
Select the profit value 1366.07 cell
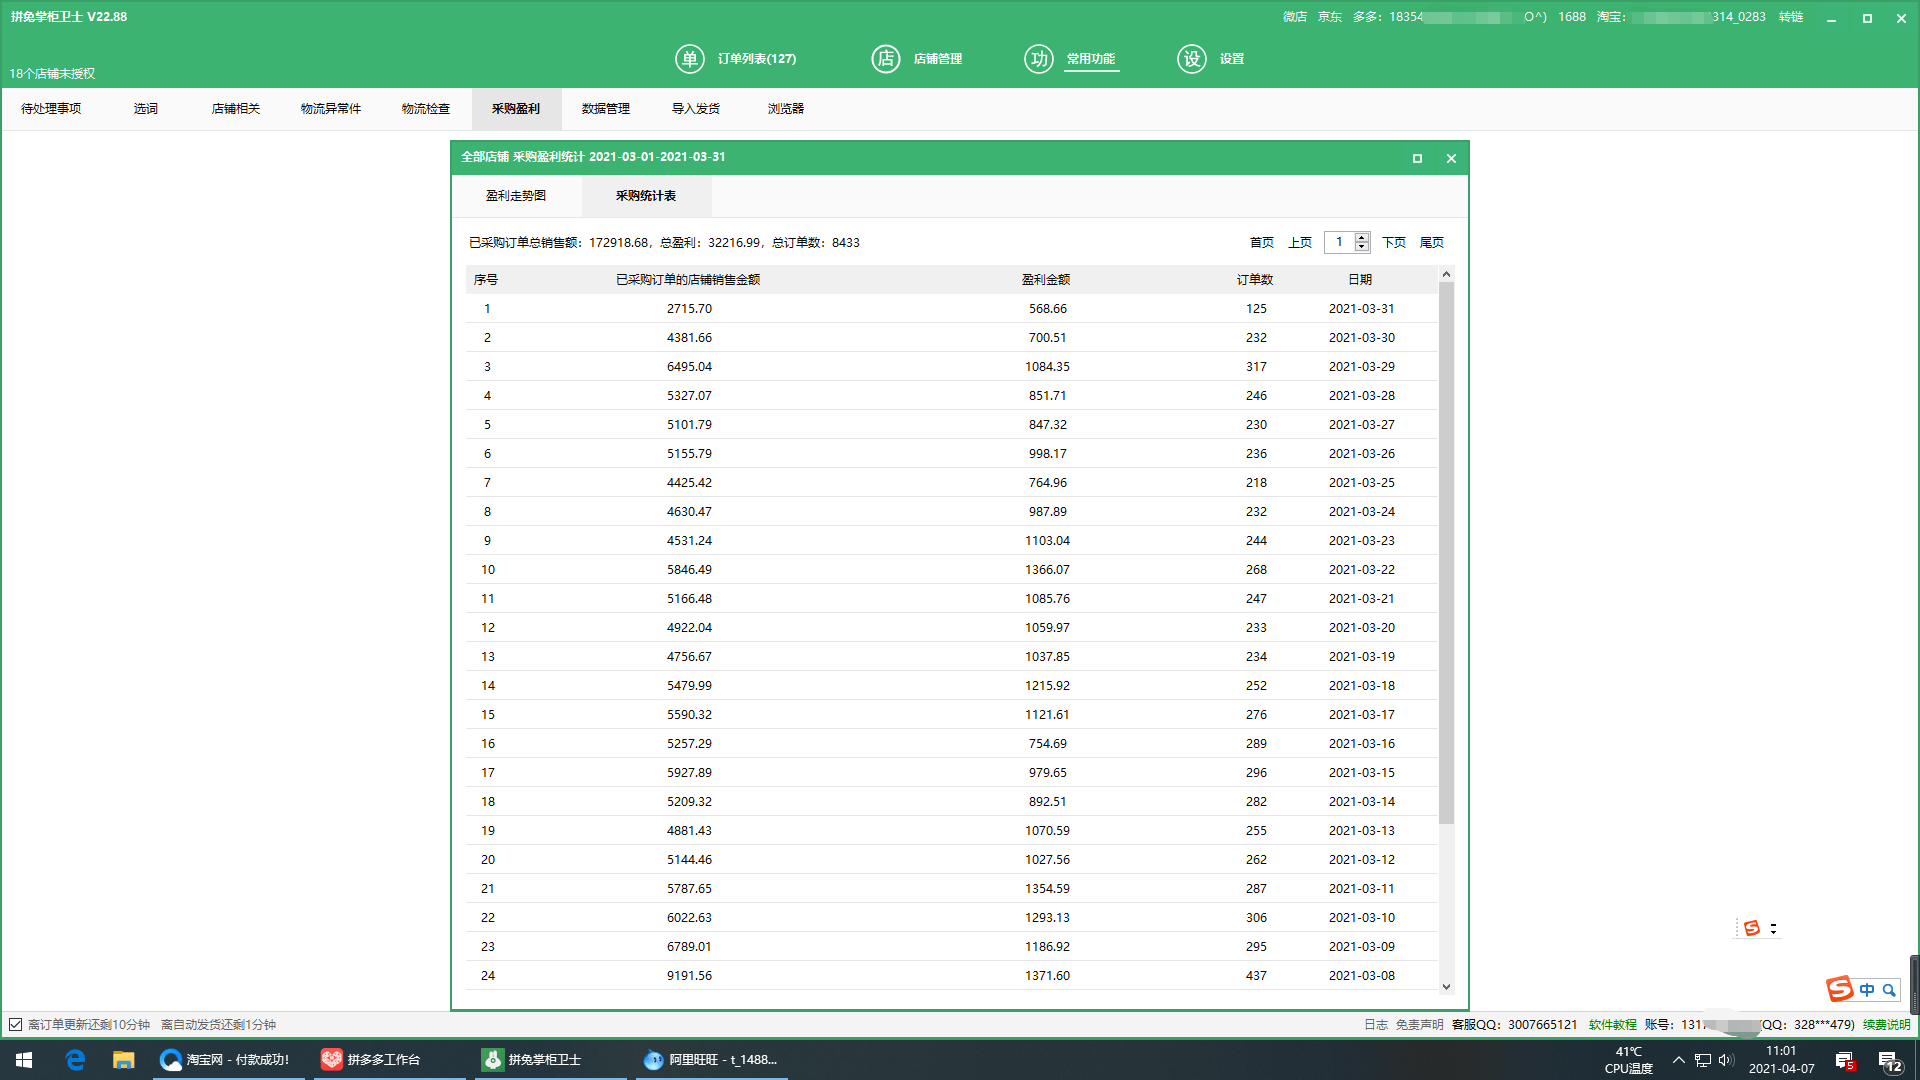1047,570
